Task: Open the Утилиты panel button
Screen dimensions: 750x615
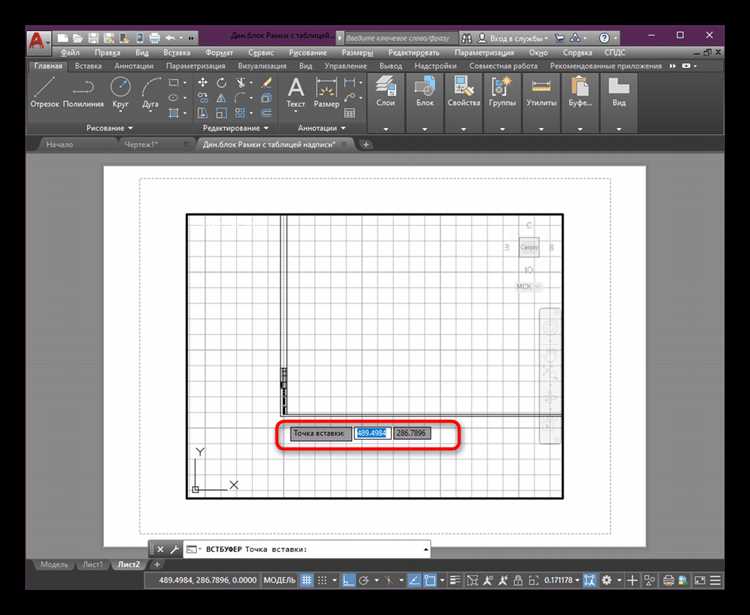Action: point(541,93)
